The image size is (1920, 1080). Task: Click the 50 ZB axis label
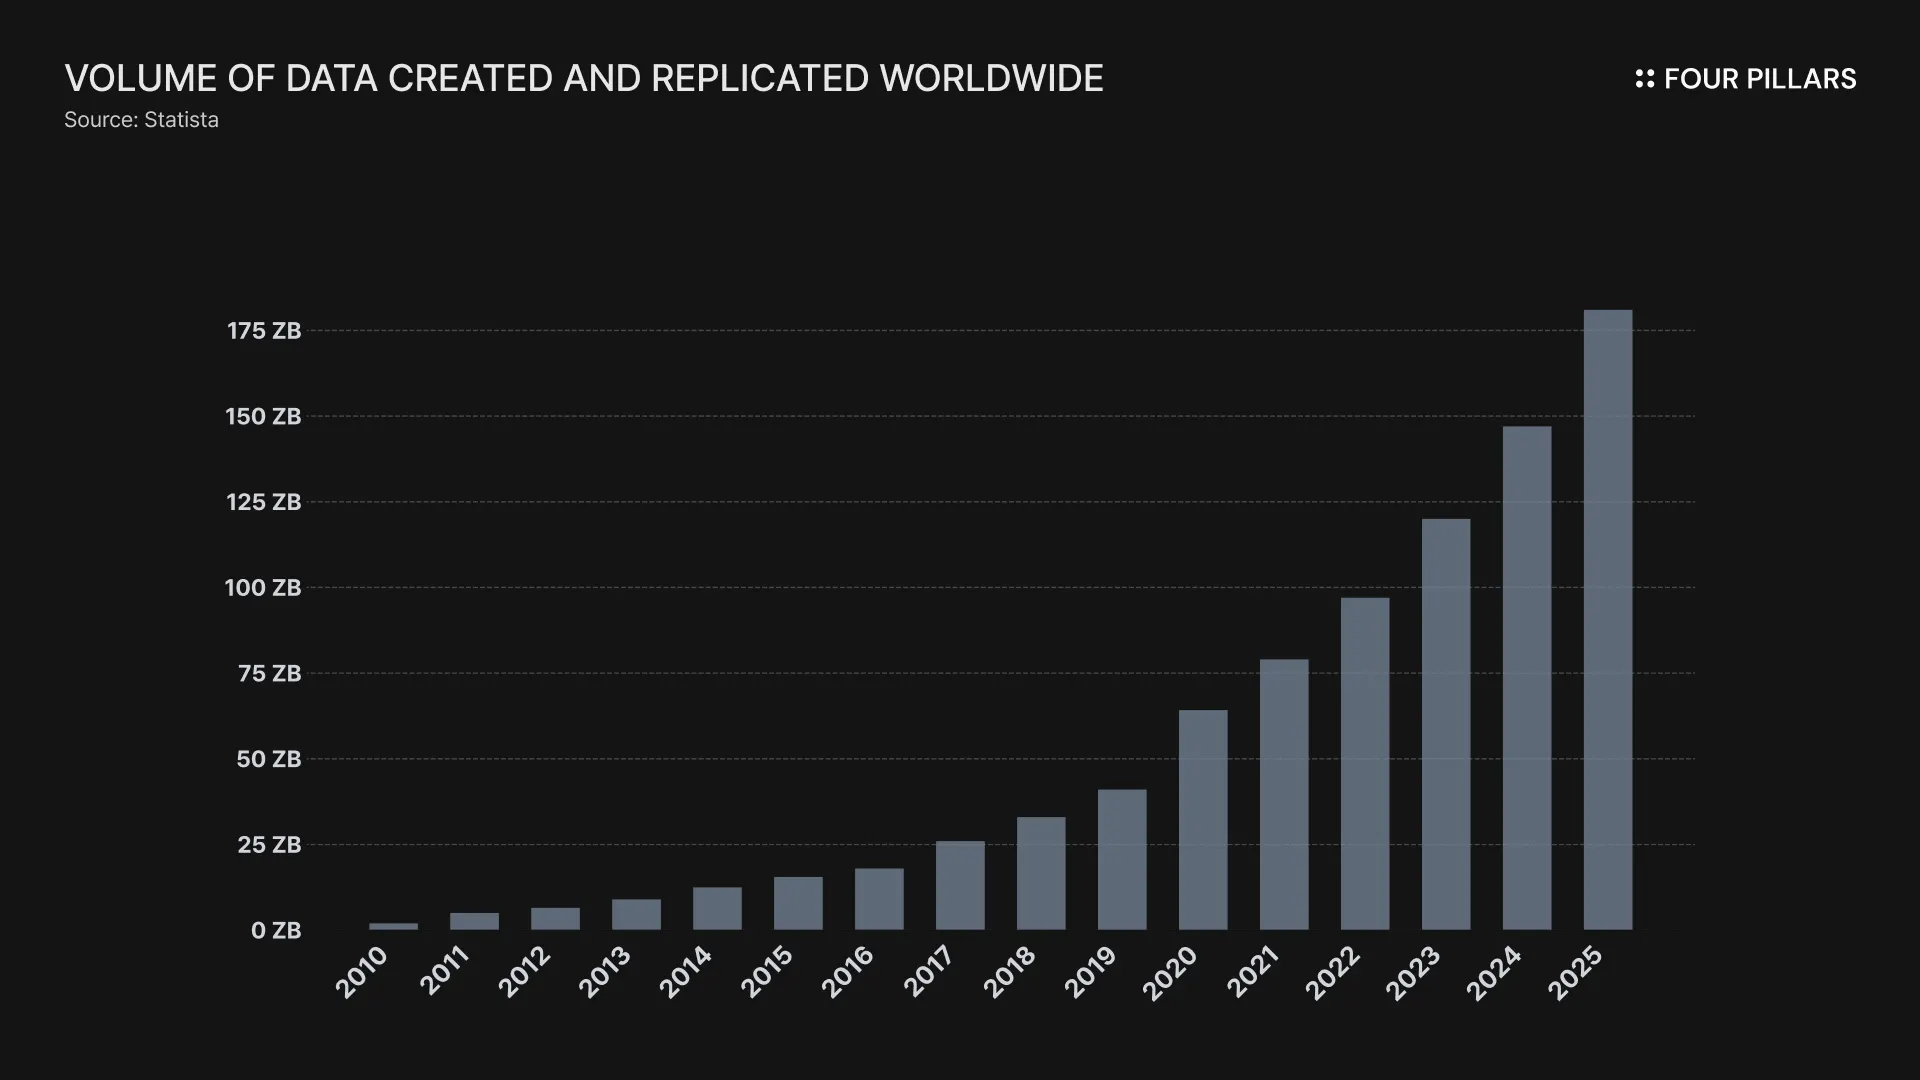268,759
